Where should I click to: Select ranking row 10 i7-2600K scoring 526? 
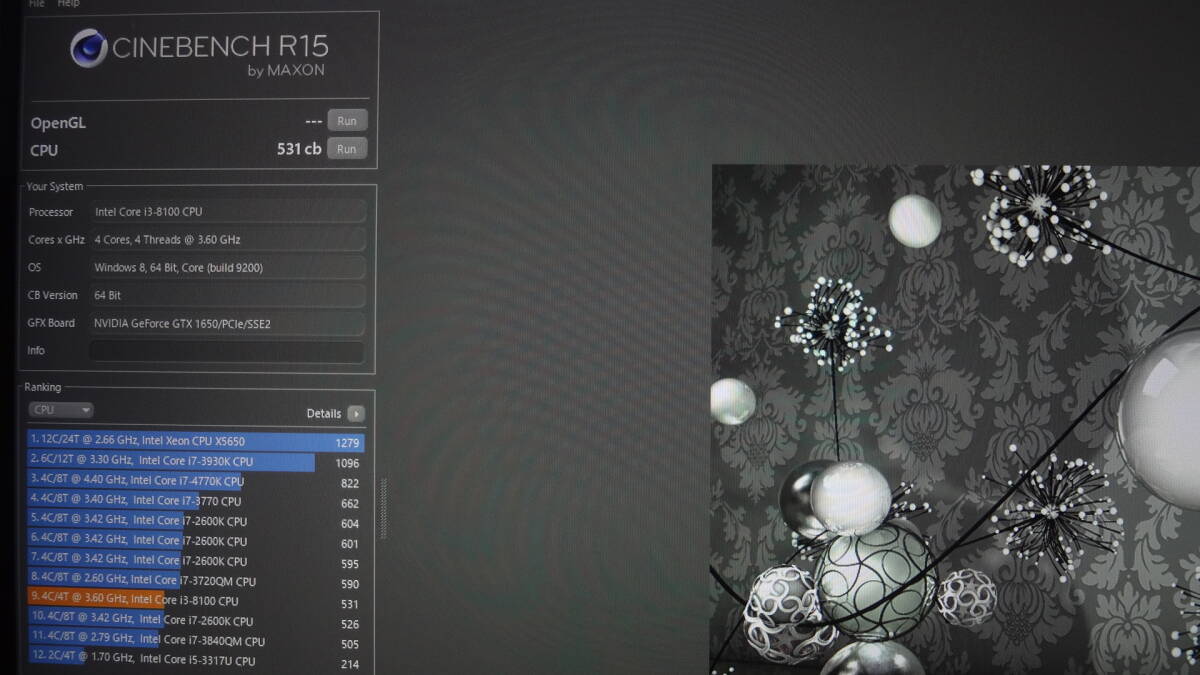pos(196,622)
